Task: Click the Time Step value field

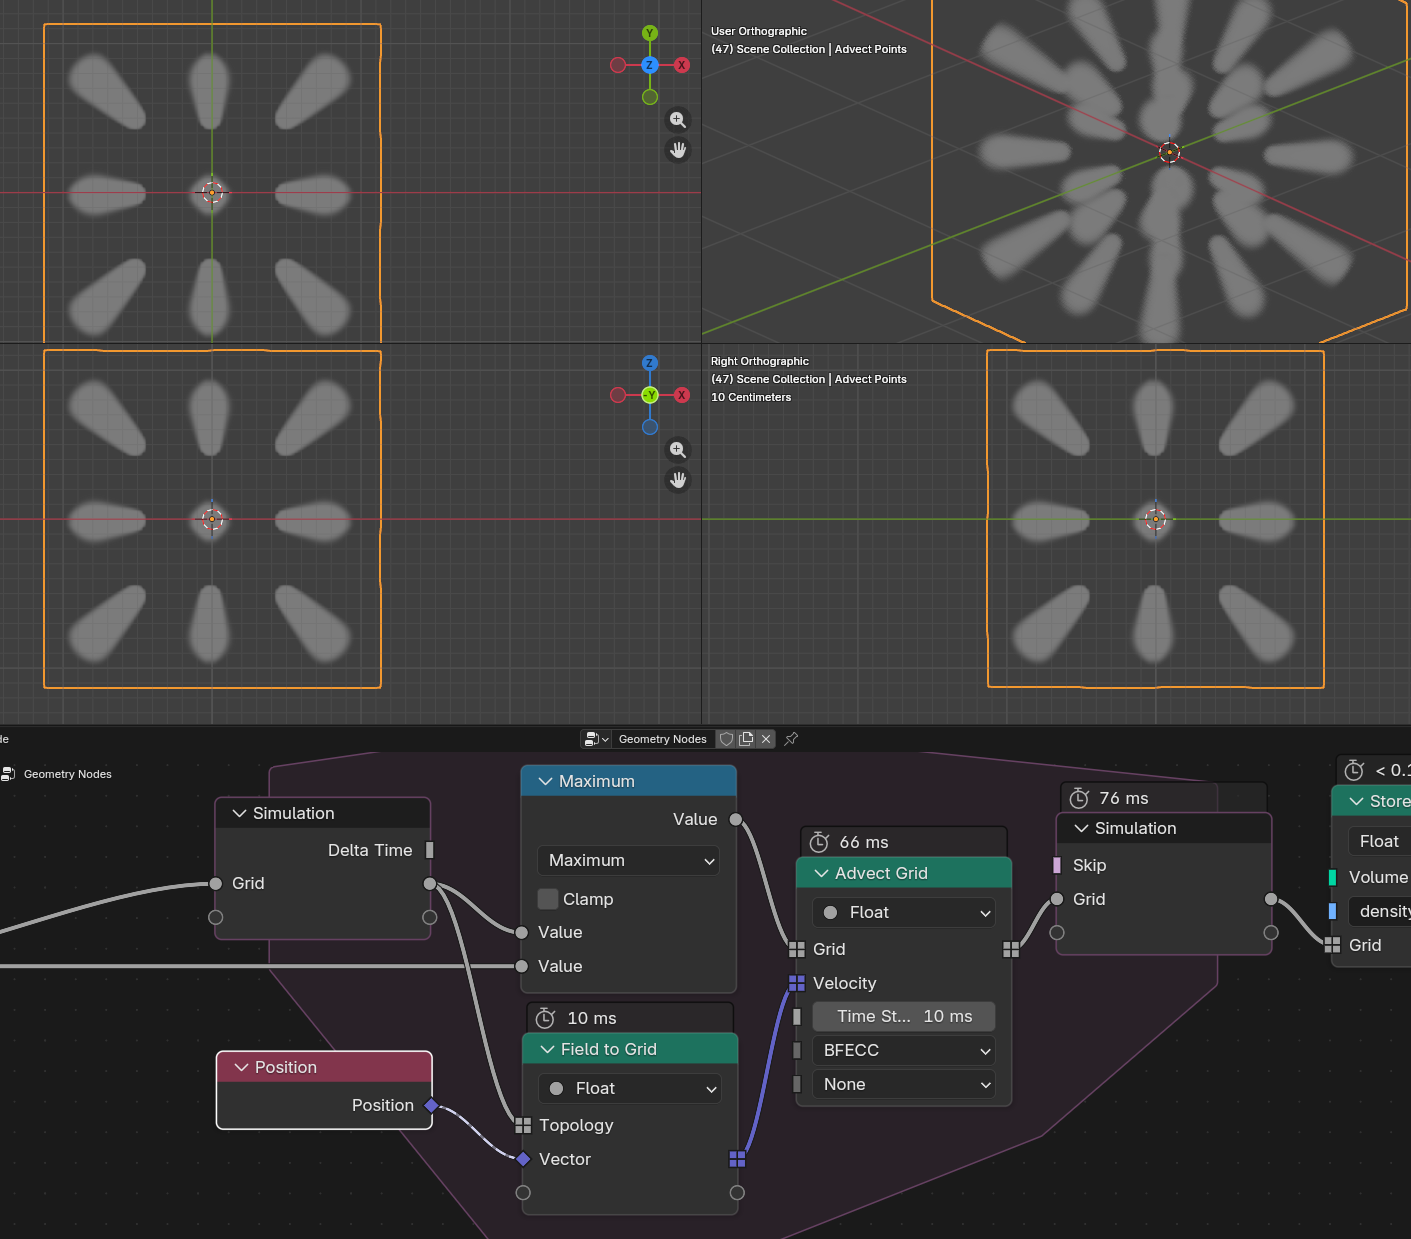Action: pos(904,1016)
